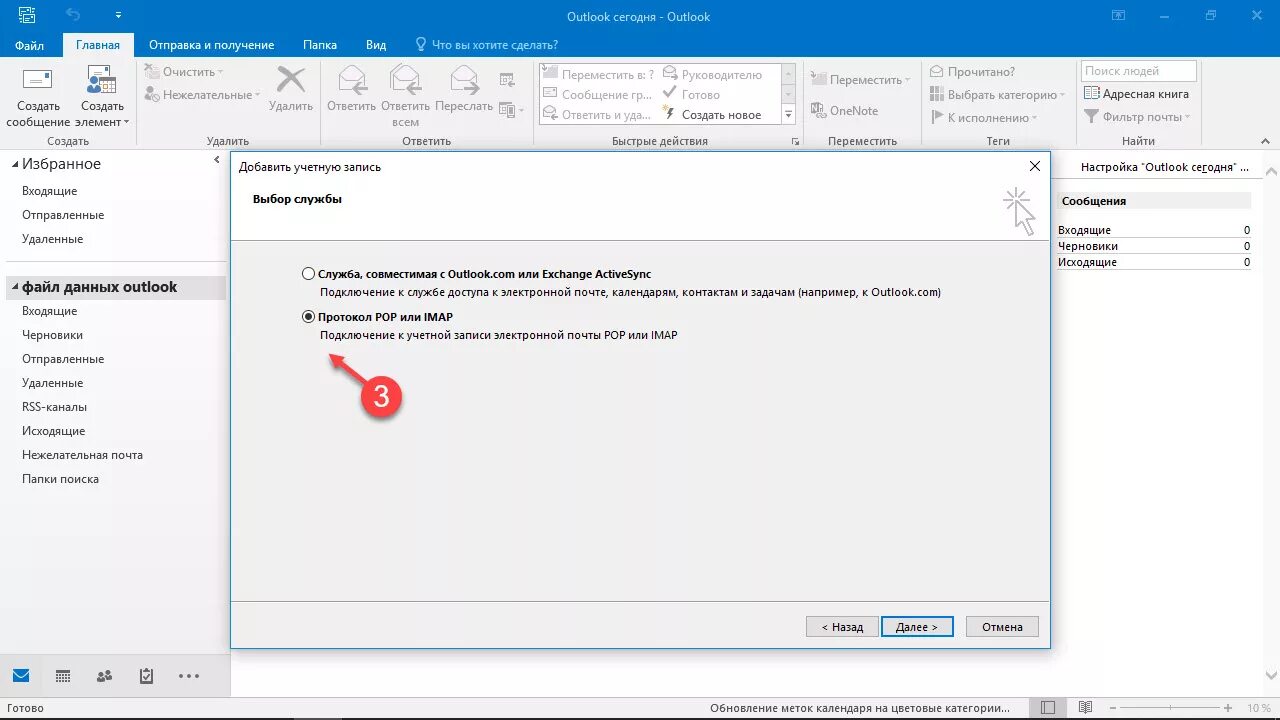Click the Undo arrow in title bar
Image resolution: width=1280 pixels, height=720 pixels.
73,16
